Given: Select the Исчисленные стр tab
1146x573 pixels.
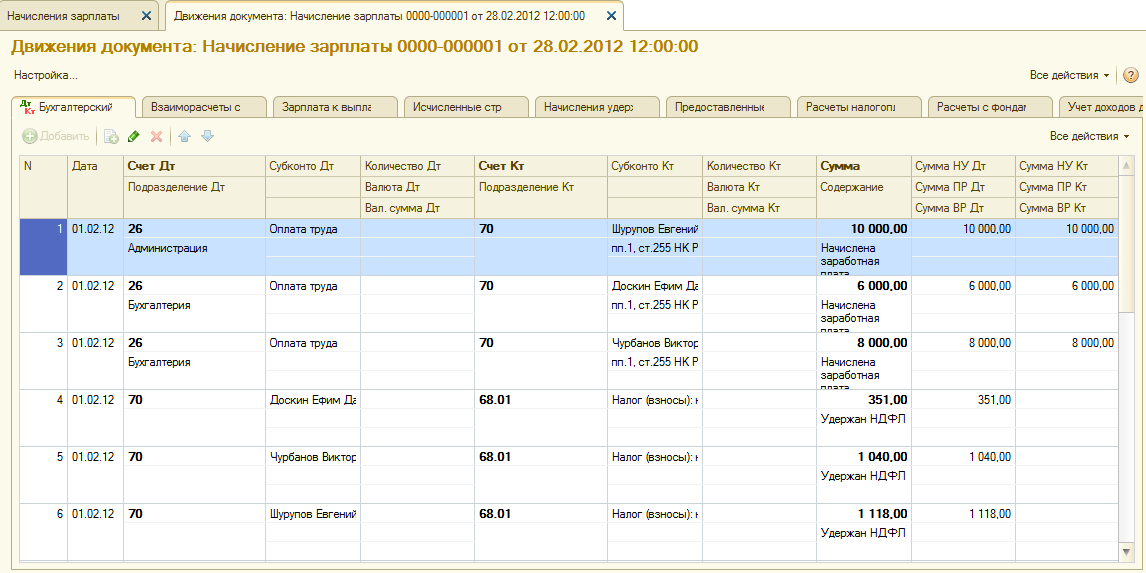Looking at the screenshot, I should click(466, 107).
